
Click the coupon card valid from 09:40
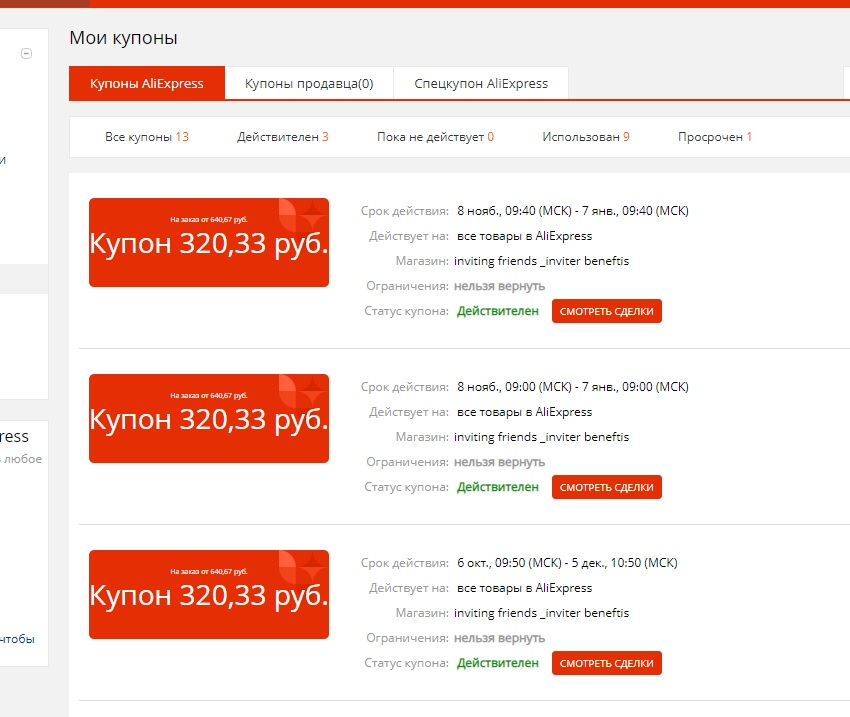(209, 242)
